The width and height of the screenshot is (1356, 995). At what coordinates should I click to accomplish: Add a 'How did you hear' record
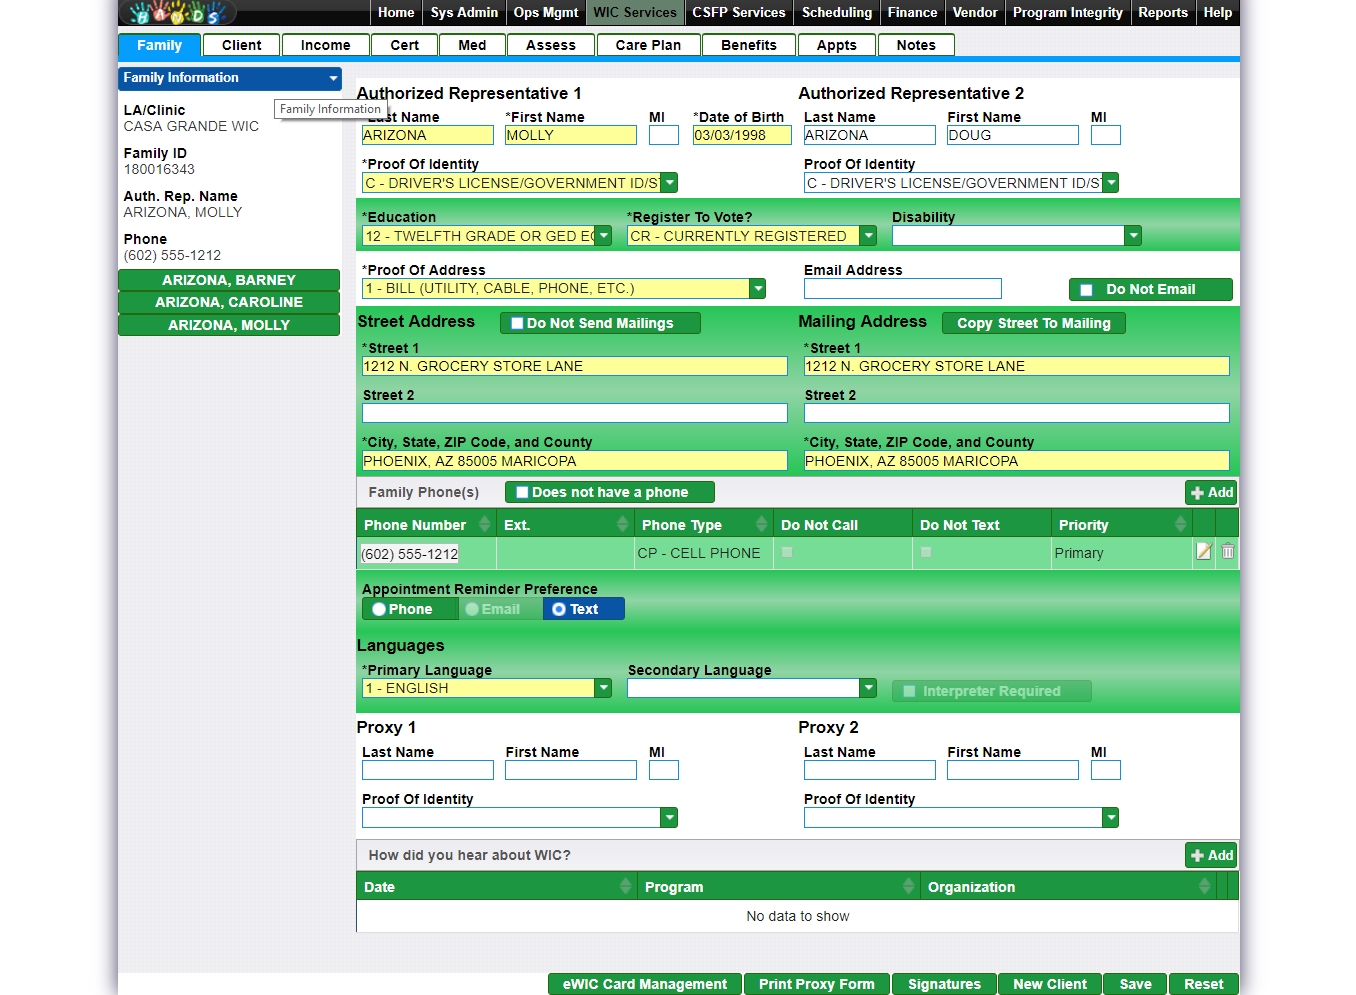(x=1211, y=855)
